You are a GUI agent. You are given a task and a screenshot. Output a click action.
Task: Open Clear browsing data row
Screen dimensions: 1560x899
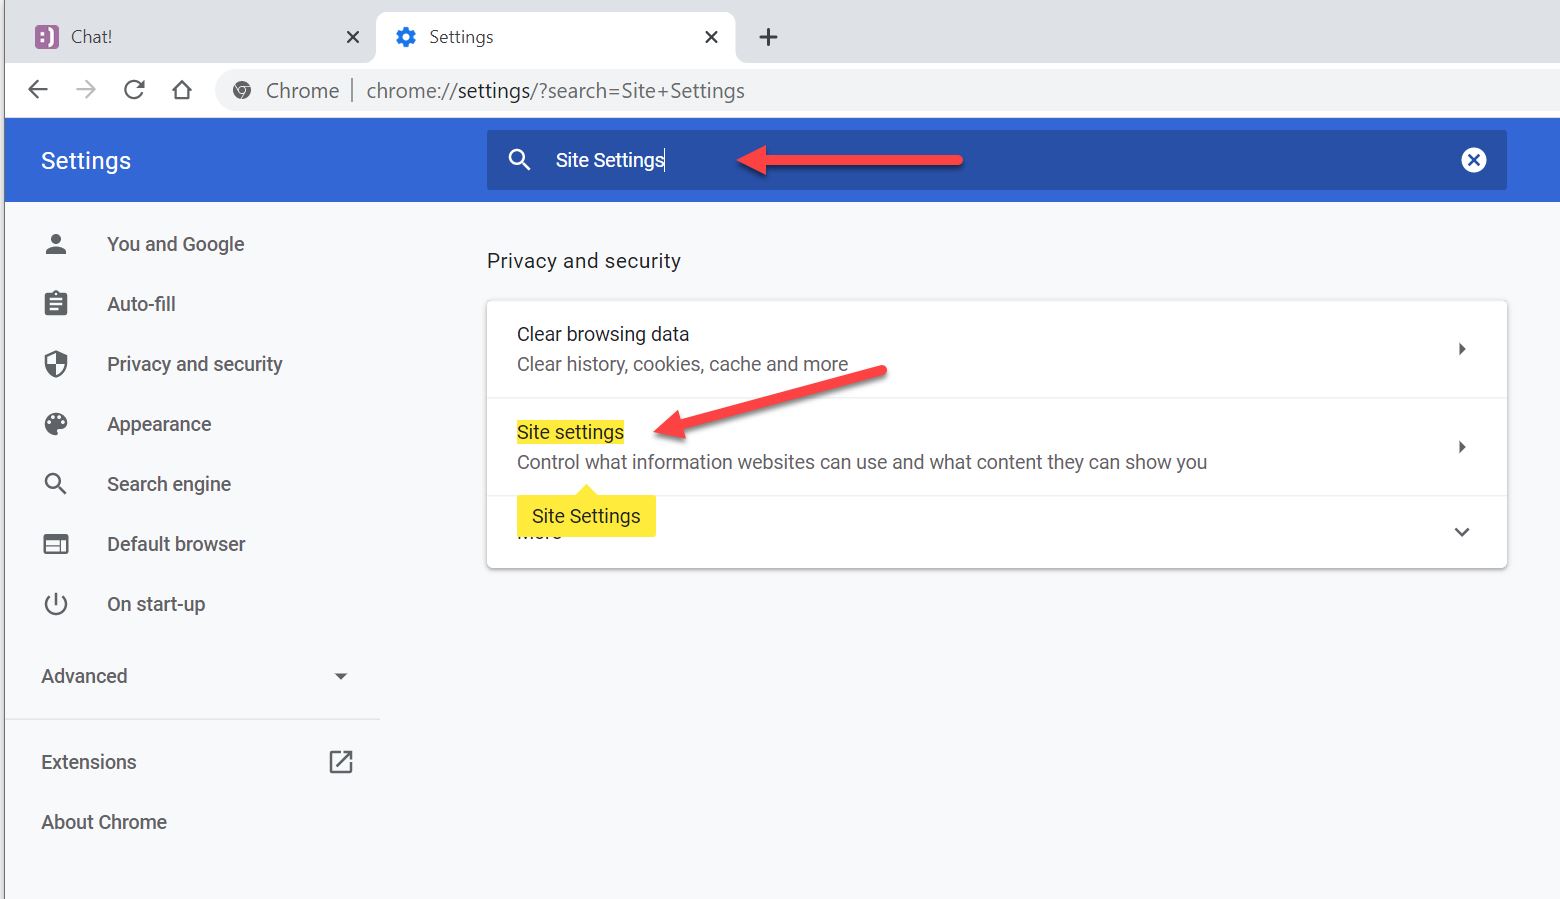(x=996, y=349)
